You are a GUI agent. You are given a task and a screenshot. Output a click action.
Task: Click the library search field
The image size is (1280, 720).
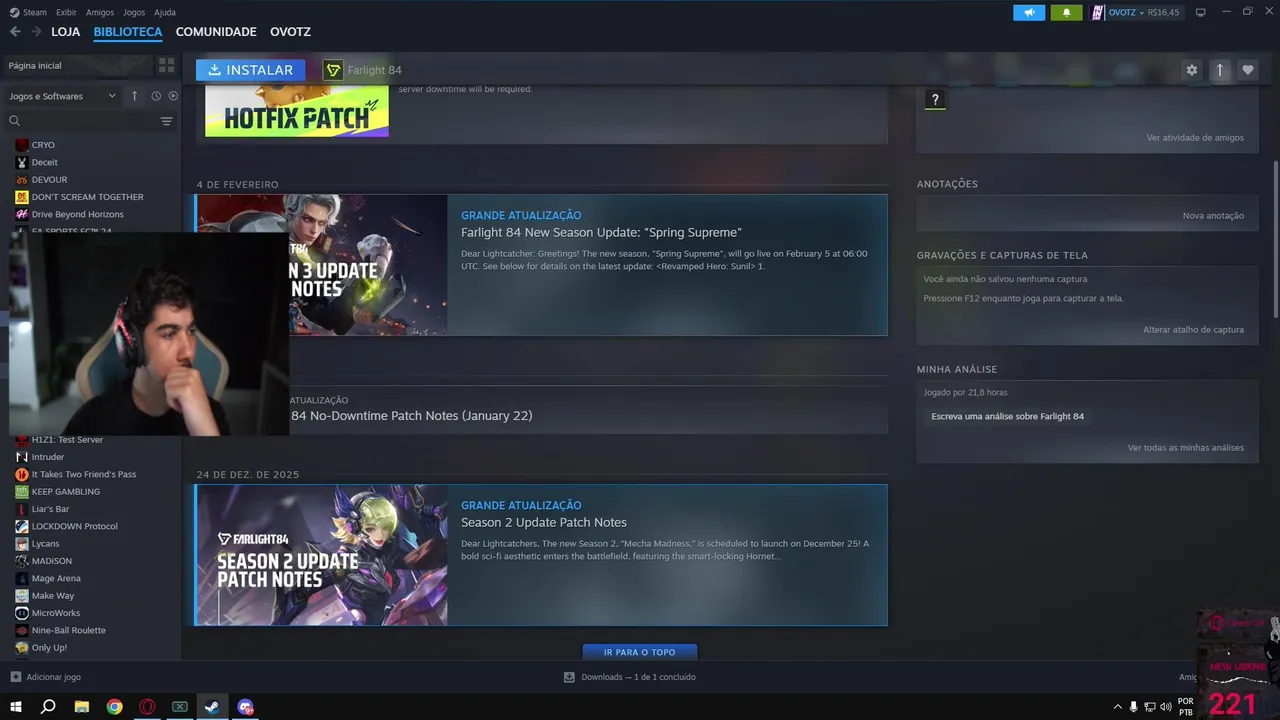click(x=82, y=121)
